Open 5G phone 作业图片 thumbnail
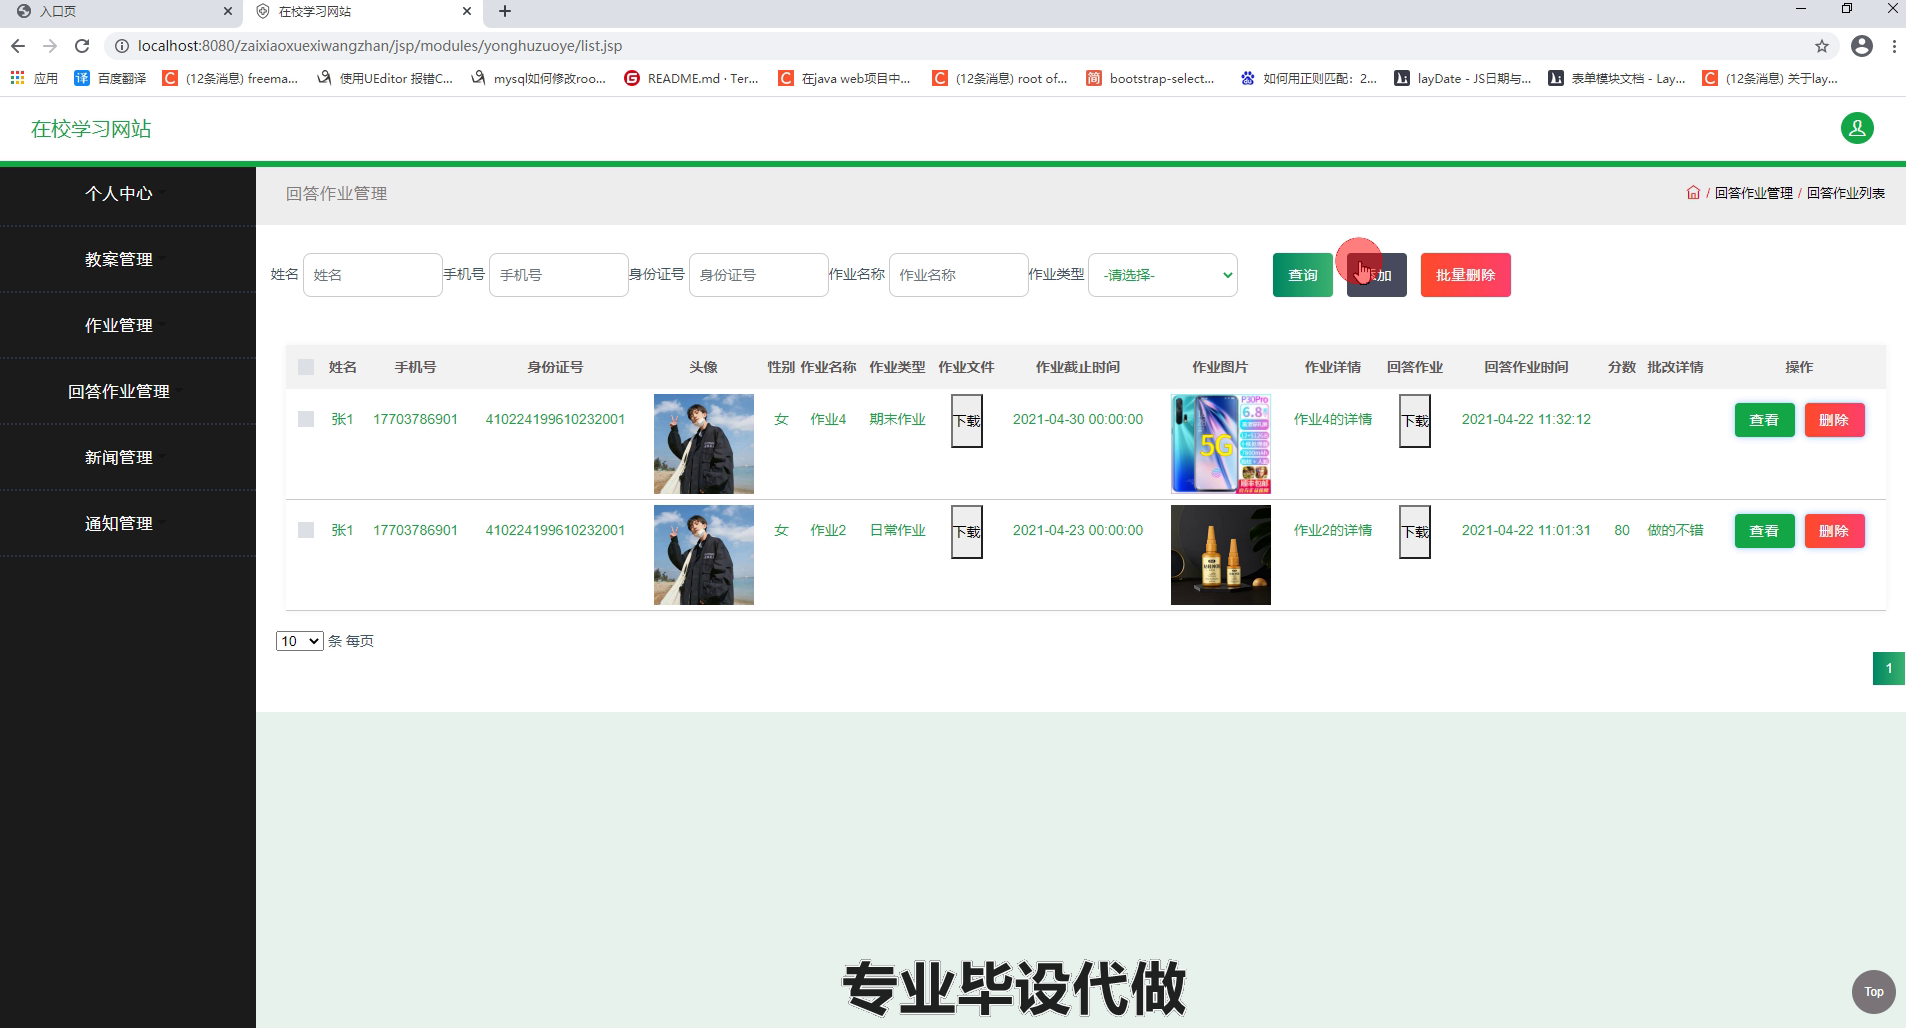The height and width of the screenshot is (1028, 1906). click(1221, 444)
